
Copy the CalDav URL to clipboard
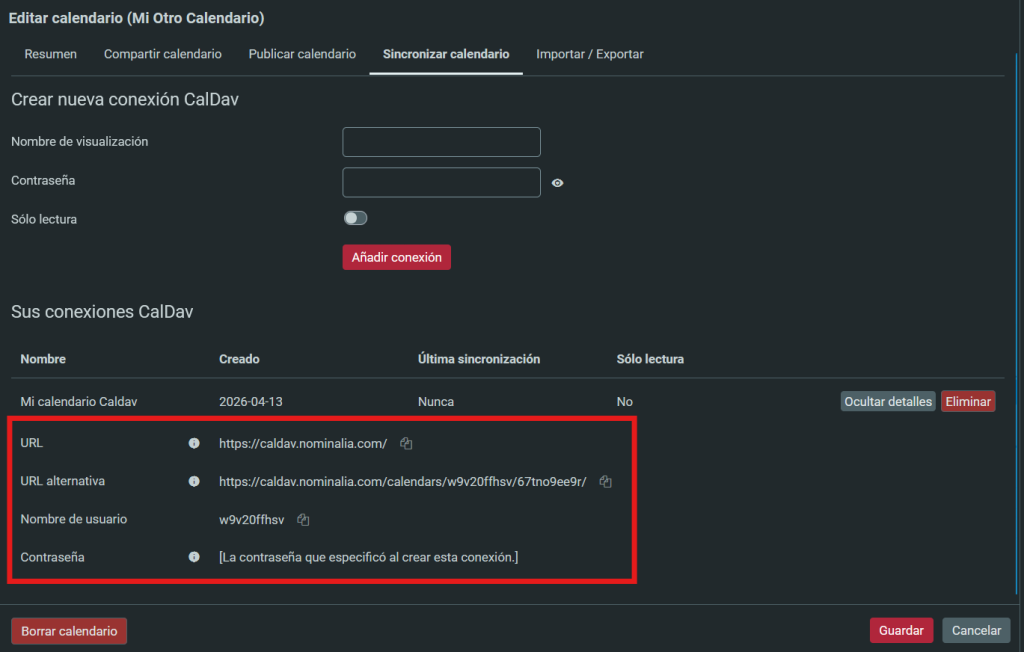tap(406, 443)
